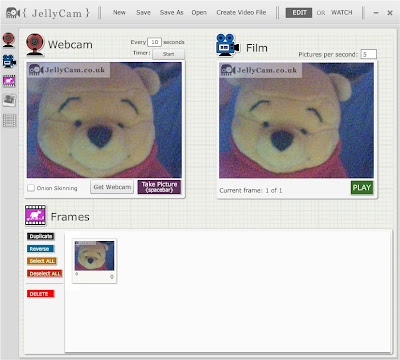Click the Film preview image

(x=296, y=120)
